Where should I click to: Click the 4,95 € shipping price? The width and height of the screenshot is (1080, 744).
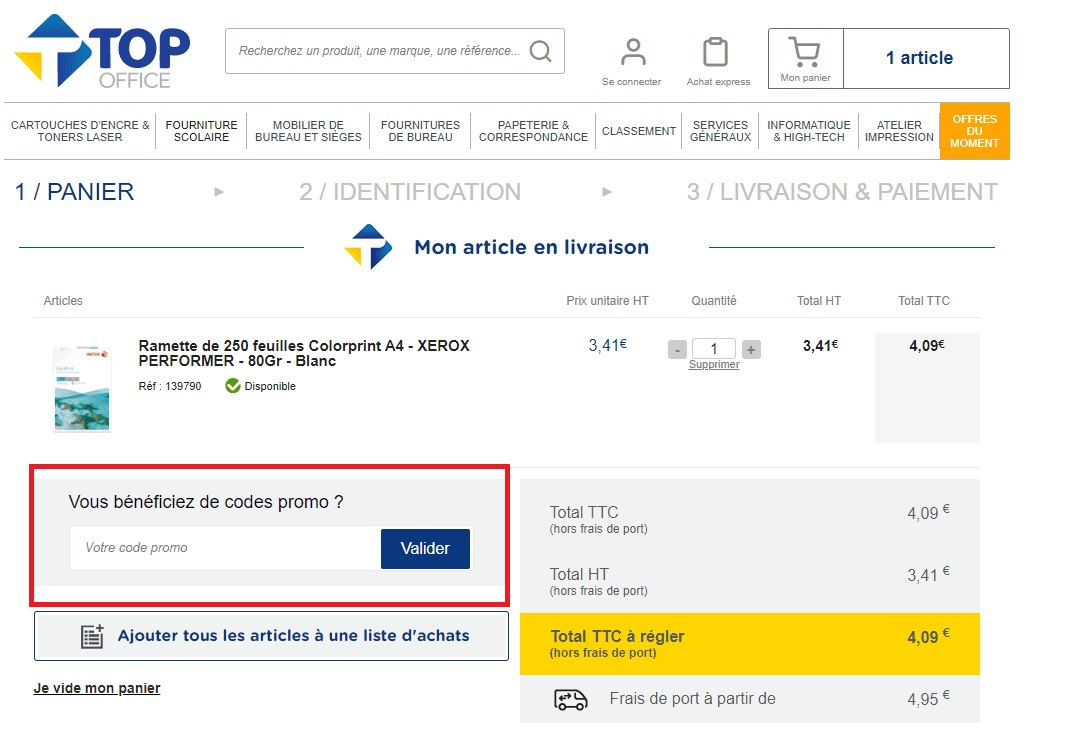coord(928,698)
